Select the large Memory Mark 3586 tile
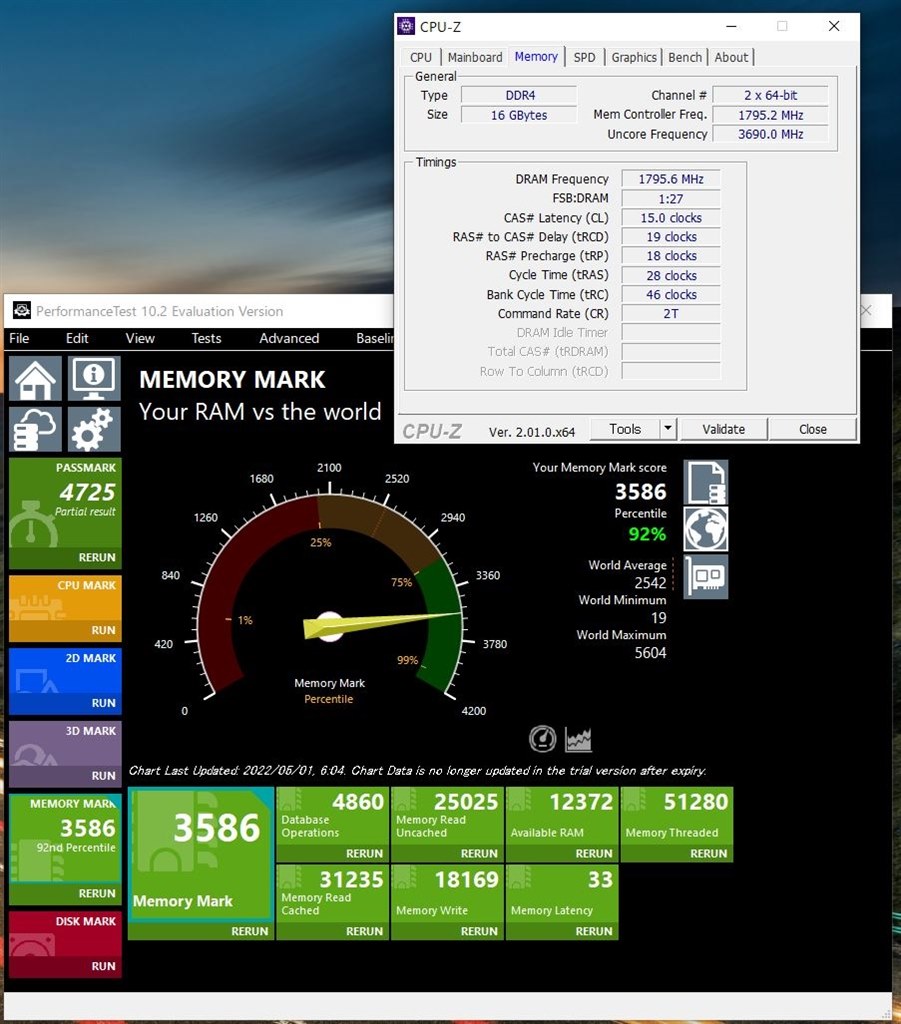 pos(200,855)
